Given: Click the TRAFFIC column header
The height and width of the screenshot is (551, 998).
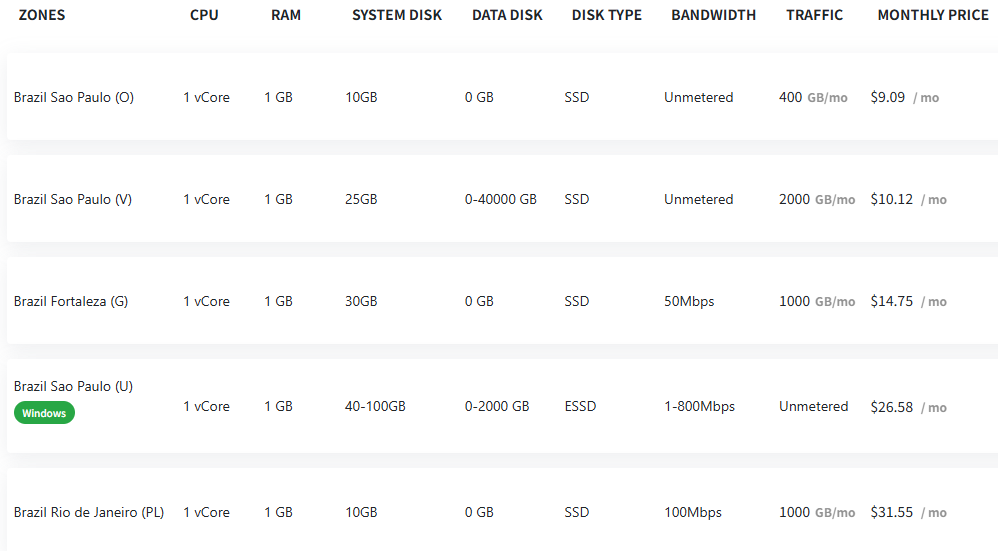Looking at the screenshot, I should [815, 15].
